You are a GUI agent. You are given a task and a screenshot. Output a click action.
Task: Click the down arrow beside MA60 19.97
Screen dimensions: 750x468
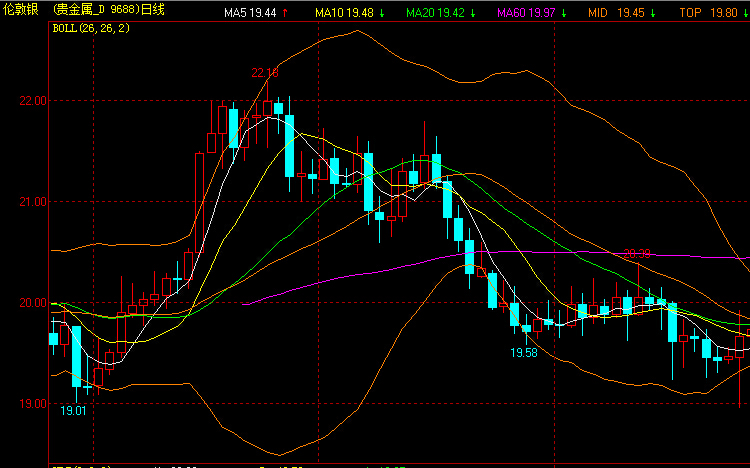564,13
